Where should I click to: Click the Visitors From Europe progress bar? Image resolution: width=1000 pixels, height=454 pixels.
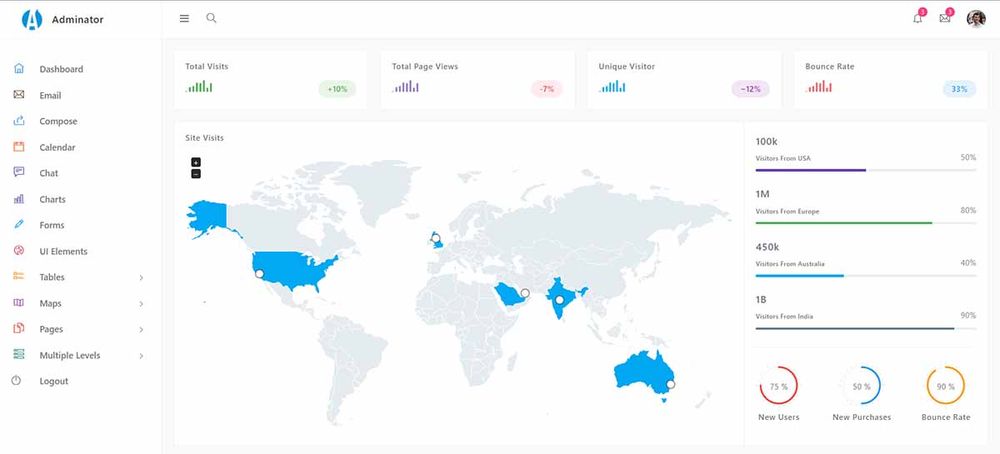[866, 223]
